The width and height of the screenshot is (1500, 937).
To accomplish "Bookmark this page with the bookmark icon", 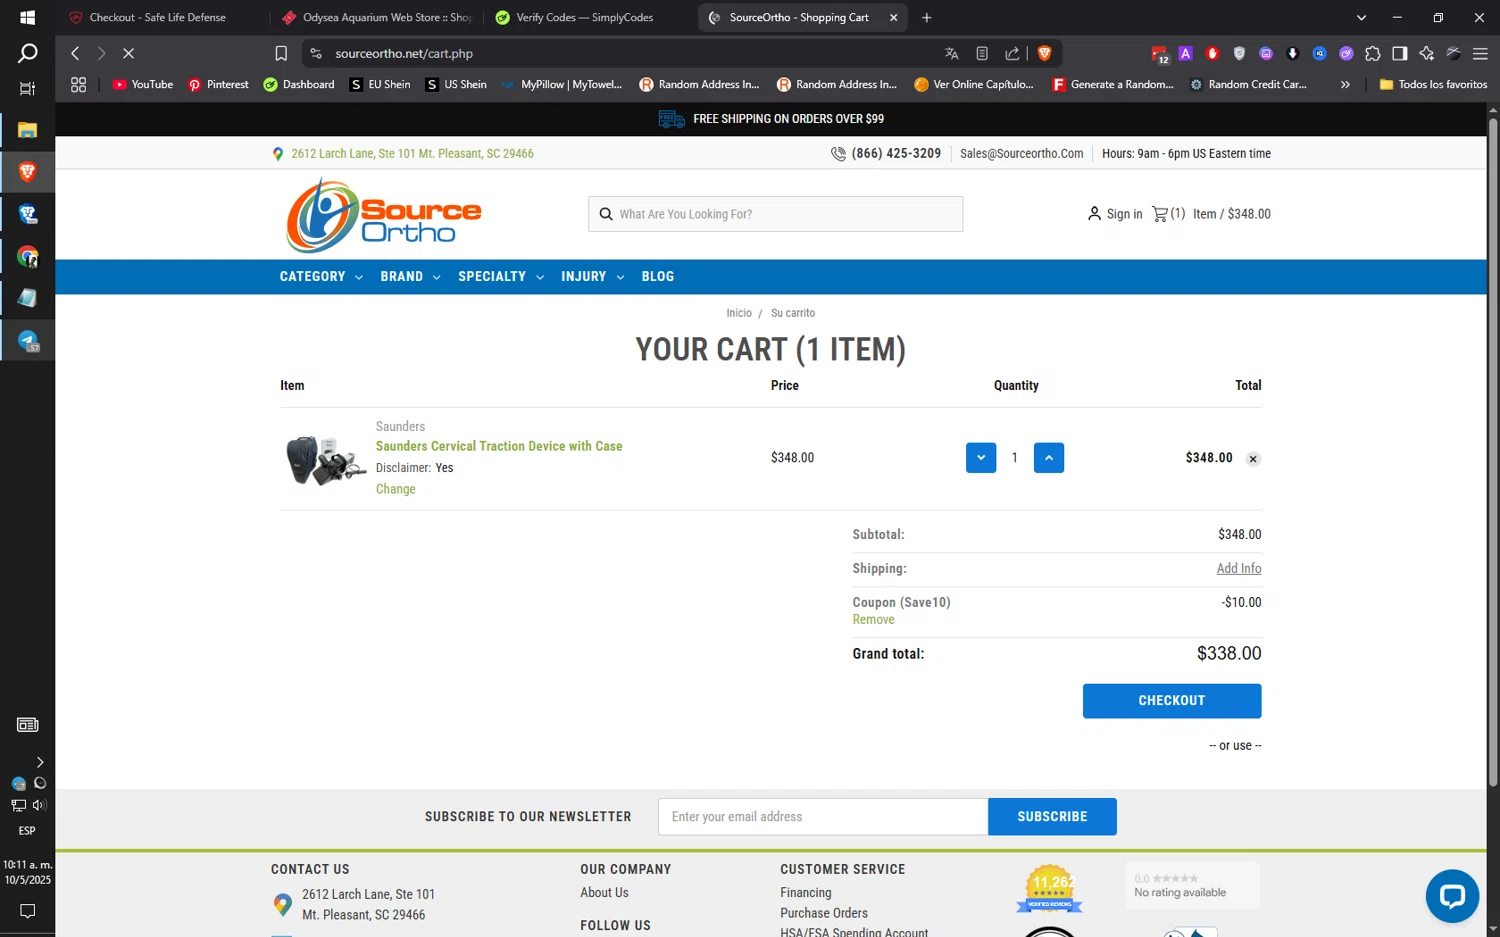I will click(x=281, y=53).
